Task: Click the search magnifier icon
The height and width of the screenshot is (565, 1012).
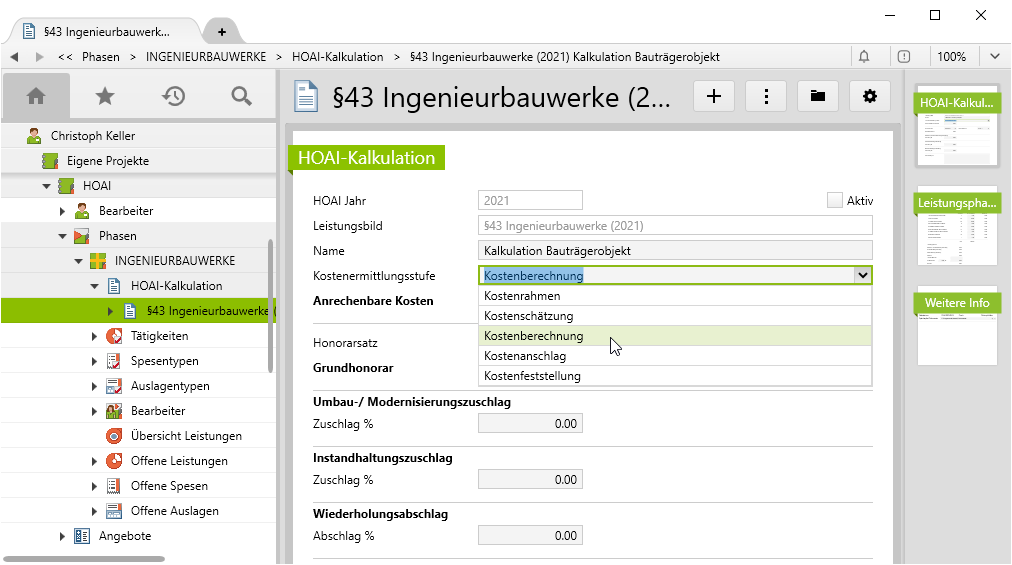Action: click(x=241, y=96)
